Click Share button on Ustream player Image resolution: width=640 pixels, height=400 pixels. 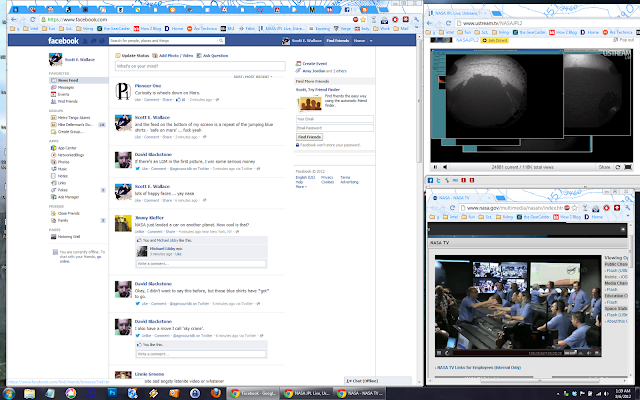[x=604, y=167]
